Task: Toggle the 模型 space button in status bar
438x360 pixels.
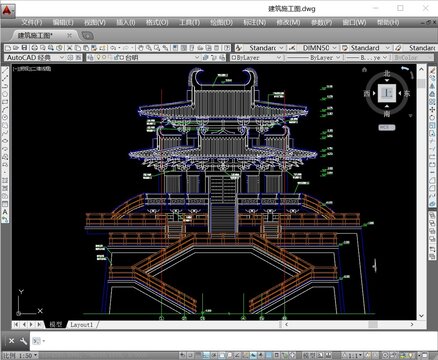Action: (x=309, y=356)
